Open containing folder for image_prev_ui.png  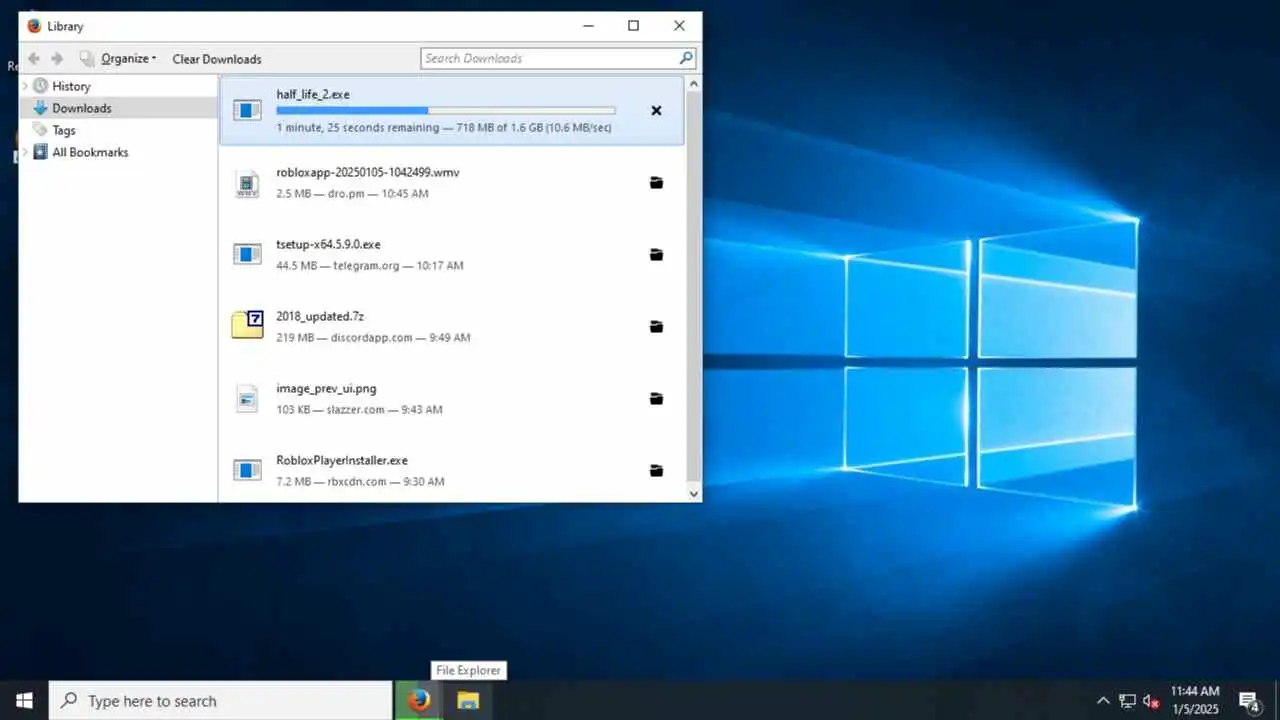pos(656,399)
